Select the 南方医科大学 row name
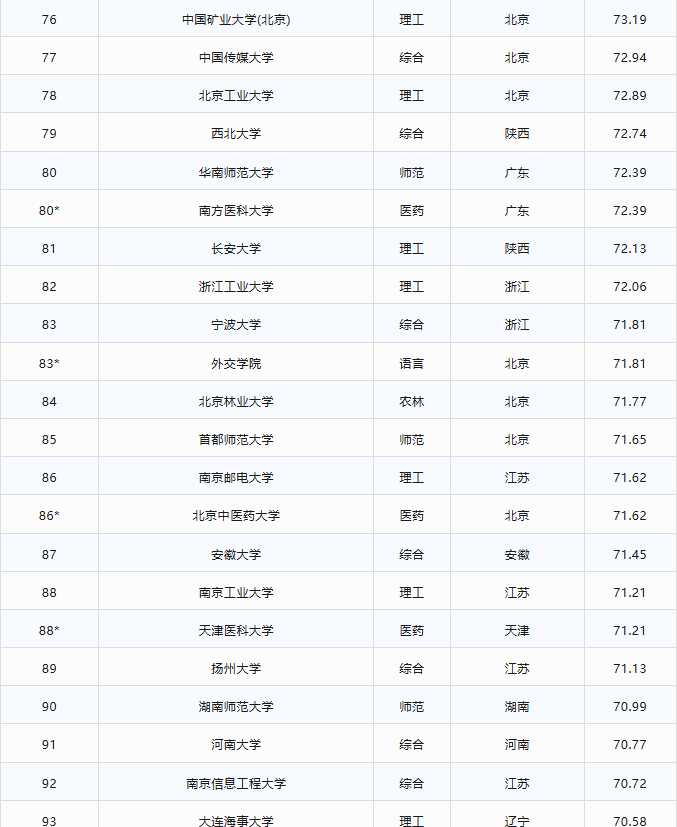 [x=236, y=210]
